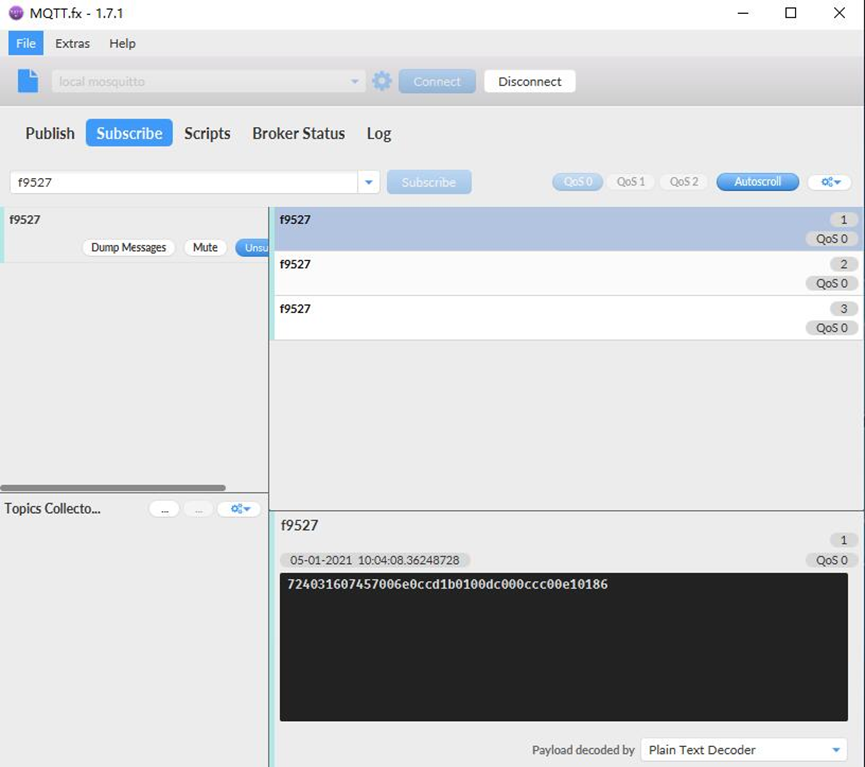The image size is (865, 767).
Task: Open the File menu
Action: coord(26,43)
